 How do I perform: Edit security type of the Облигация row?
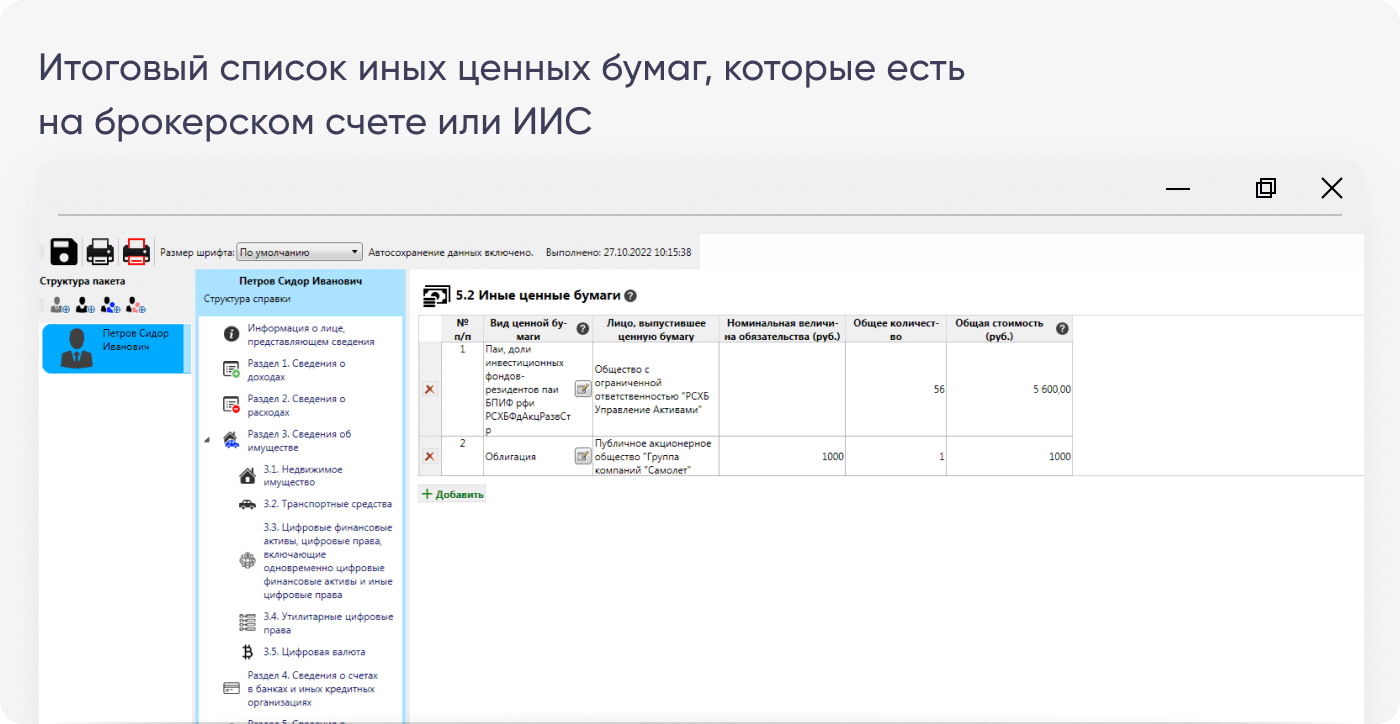pos(582,456)
